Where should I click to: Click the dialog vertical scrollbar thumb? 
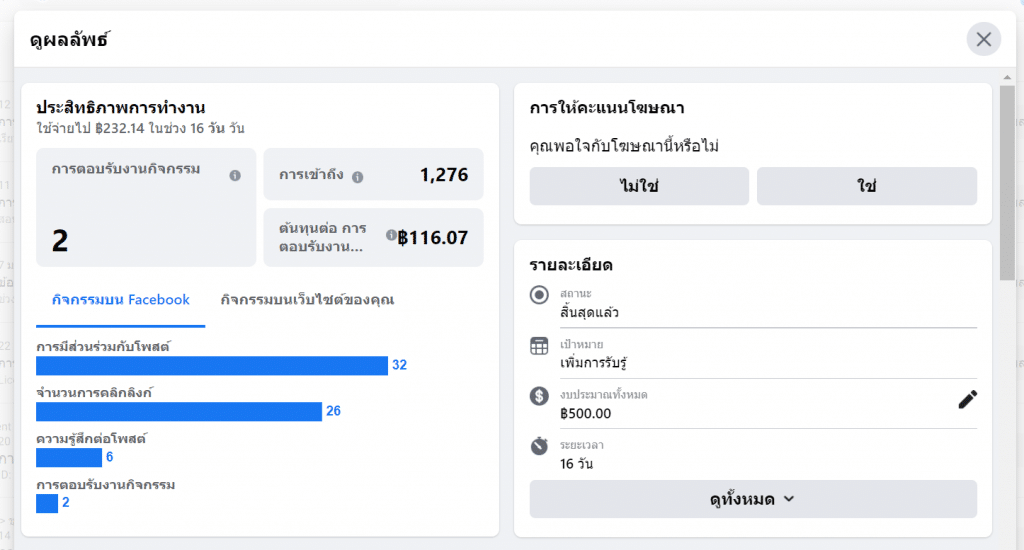[x=1007, y=183]
